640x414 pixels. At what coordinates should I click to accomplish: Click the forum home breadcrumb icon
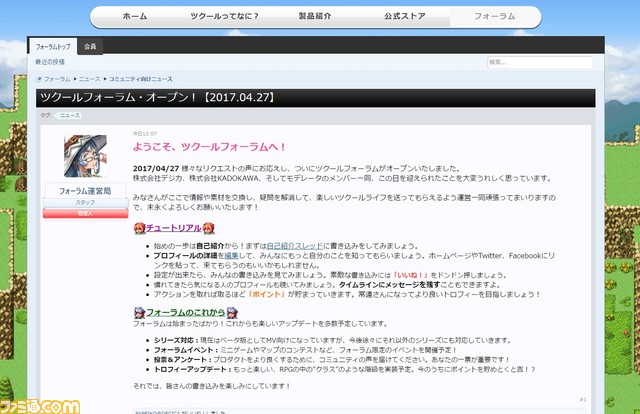39,78
